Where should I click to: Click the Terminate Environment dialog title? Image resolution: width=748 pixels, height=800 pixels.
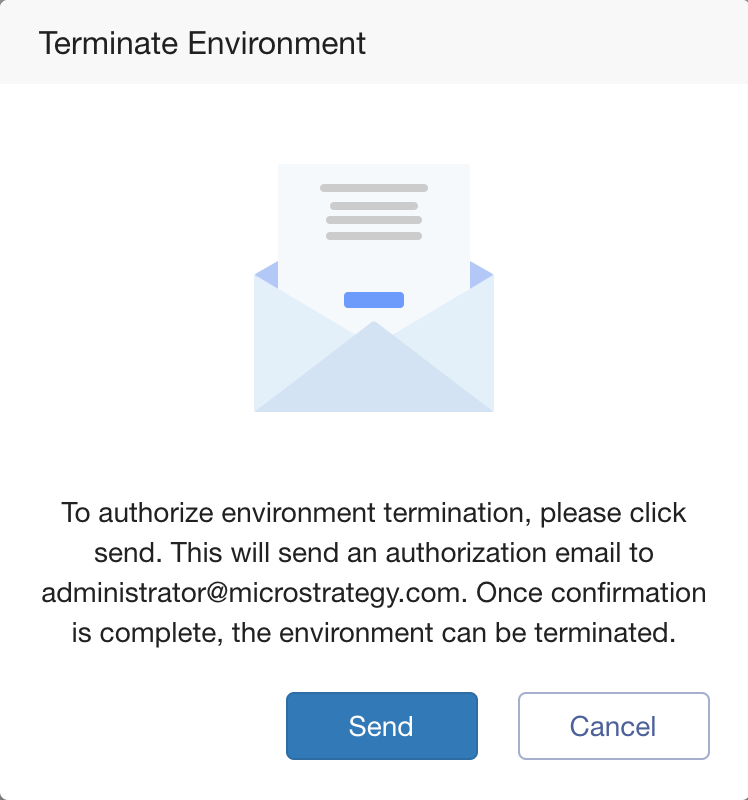202,43
